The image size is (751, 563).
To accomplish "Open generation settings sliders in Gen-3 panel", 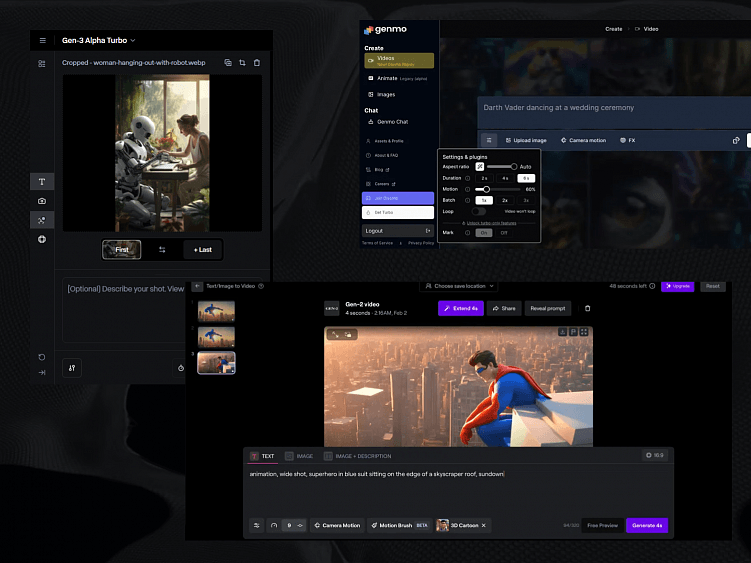I will click(x=72, y=368).
